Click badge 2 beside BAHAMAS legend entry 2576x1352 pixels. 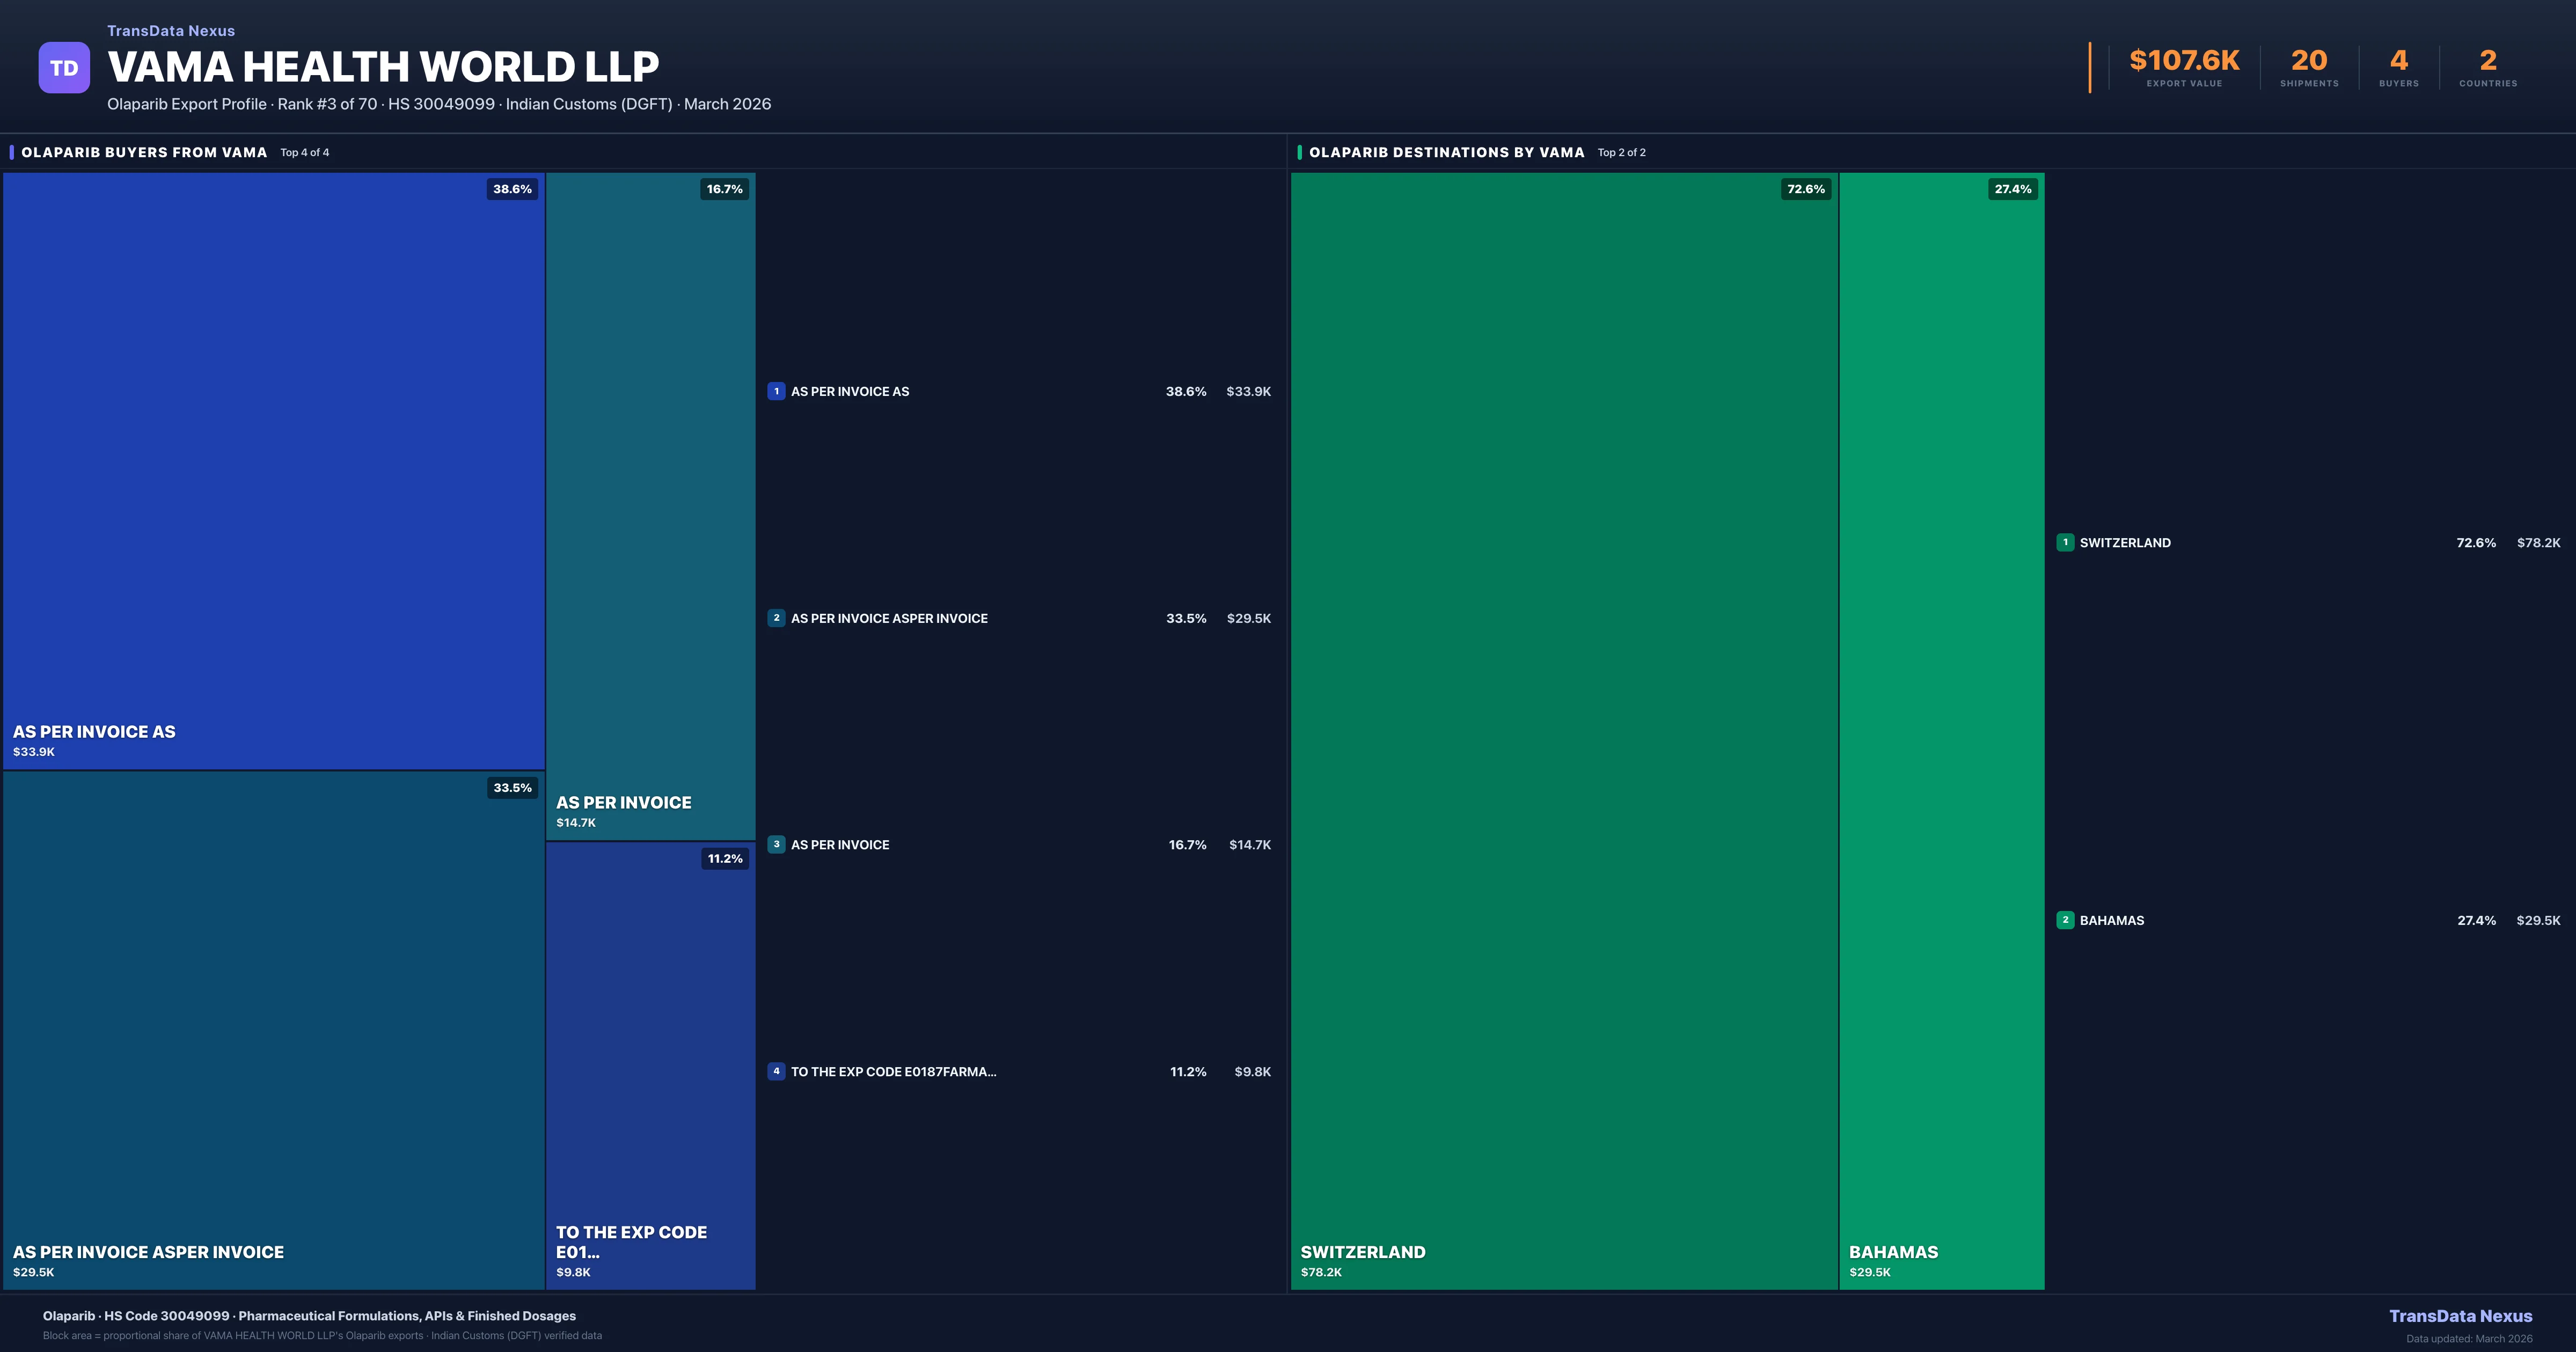2066,920
